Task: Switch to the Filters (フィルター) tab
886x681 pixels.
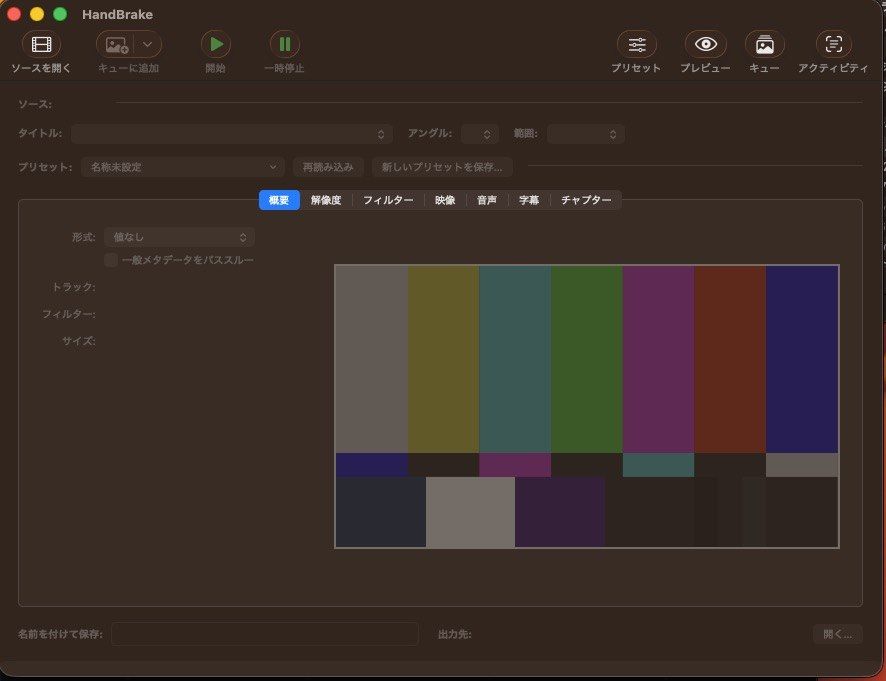Action: 388,200
